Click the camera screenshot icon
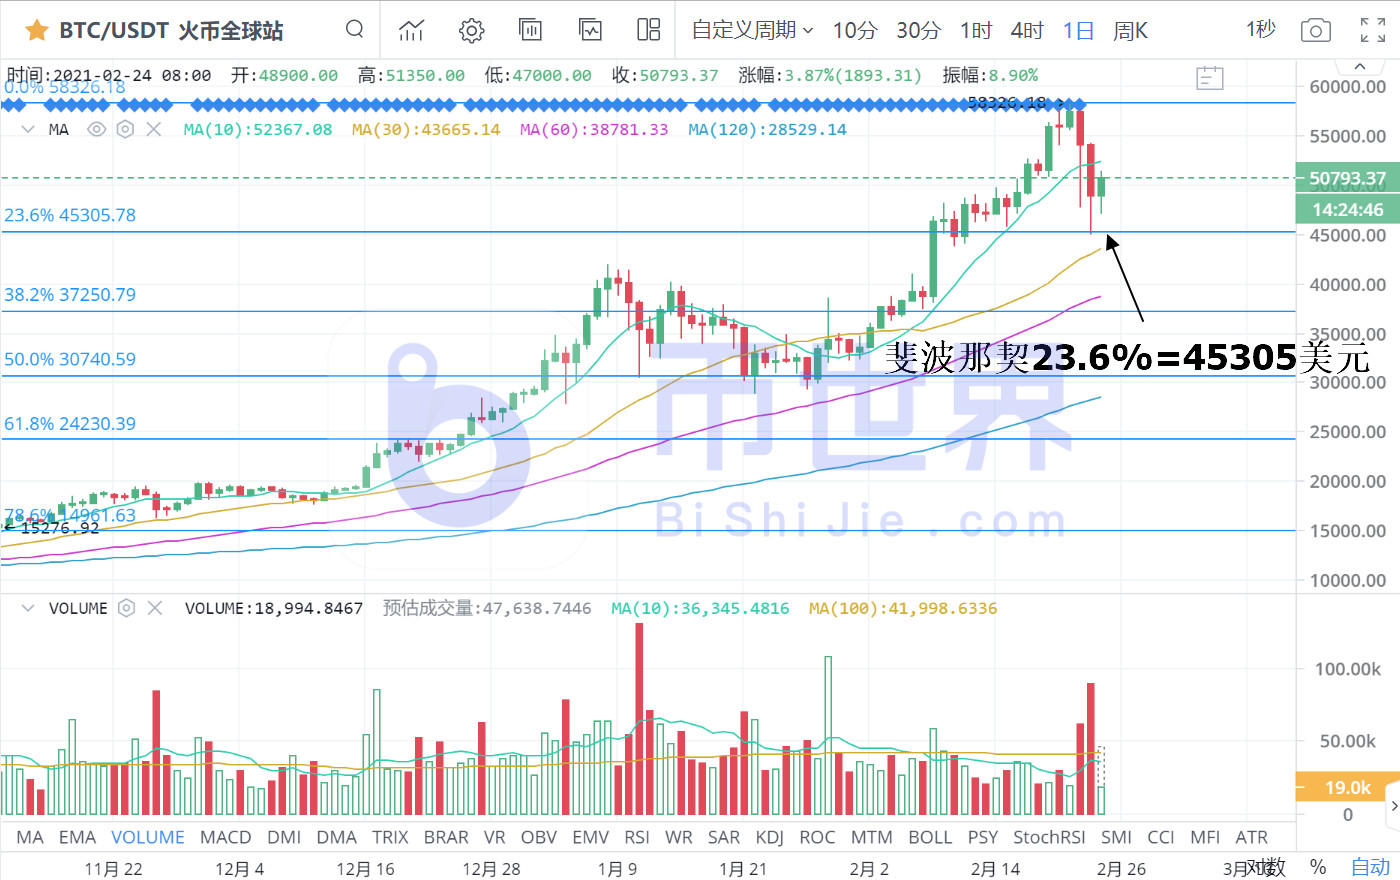This screenshot has height=880, width=1400. (1315, 30)
